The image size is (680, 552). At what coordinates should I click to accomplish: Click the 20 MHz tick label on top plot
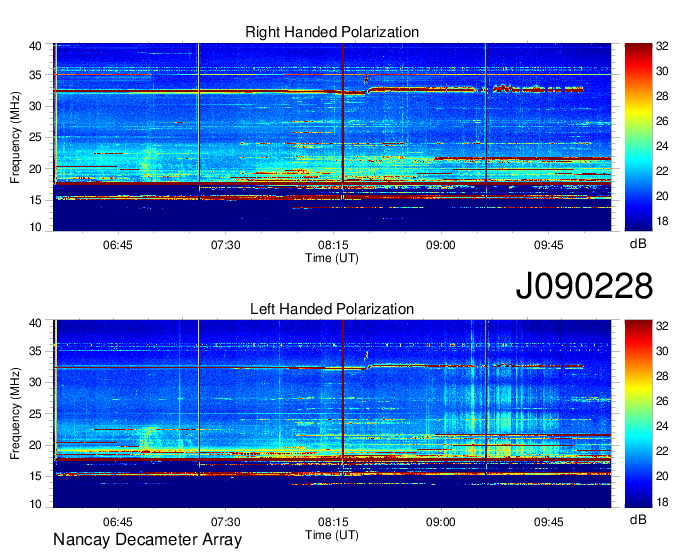pyautogui.click(x=36, y=169)
